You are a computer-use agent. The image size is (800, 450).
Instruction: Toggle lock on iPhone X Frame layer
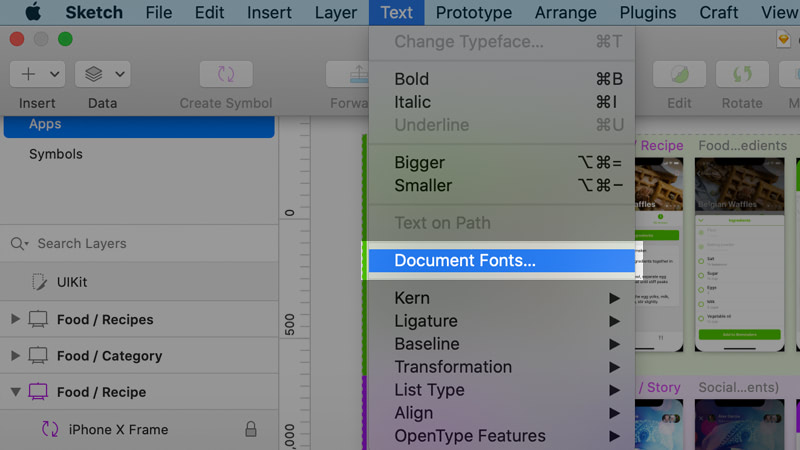[251, 429]
